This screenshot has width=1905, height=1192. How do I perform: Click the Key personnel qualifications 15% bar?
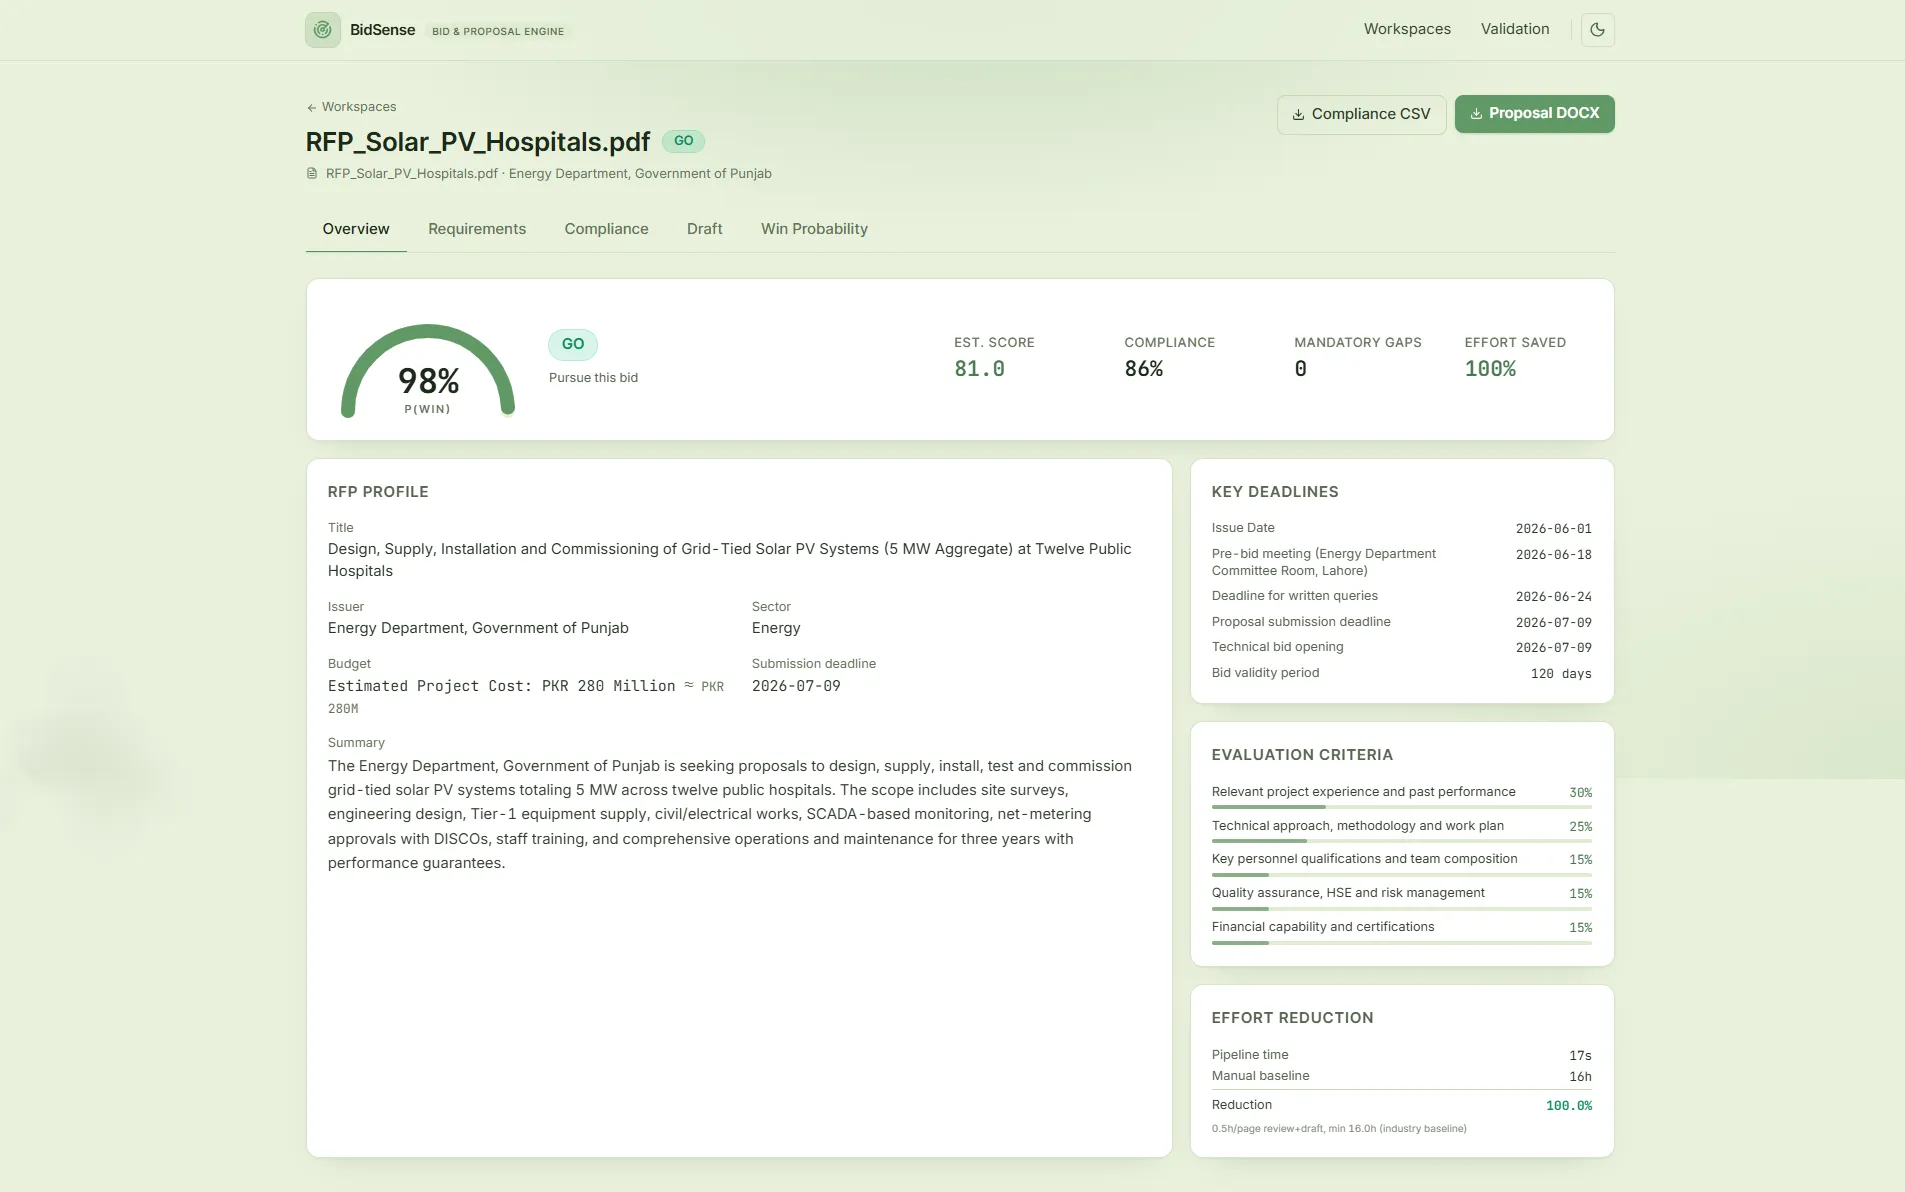point(1401,874)
